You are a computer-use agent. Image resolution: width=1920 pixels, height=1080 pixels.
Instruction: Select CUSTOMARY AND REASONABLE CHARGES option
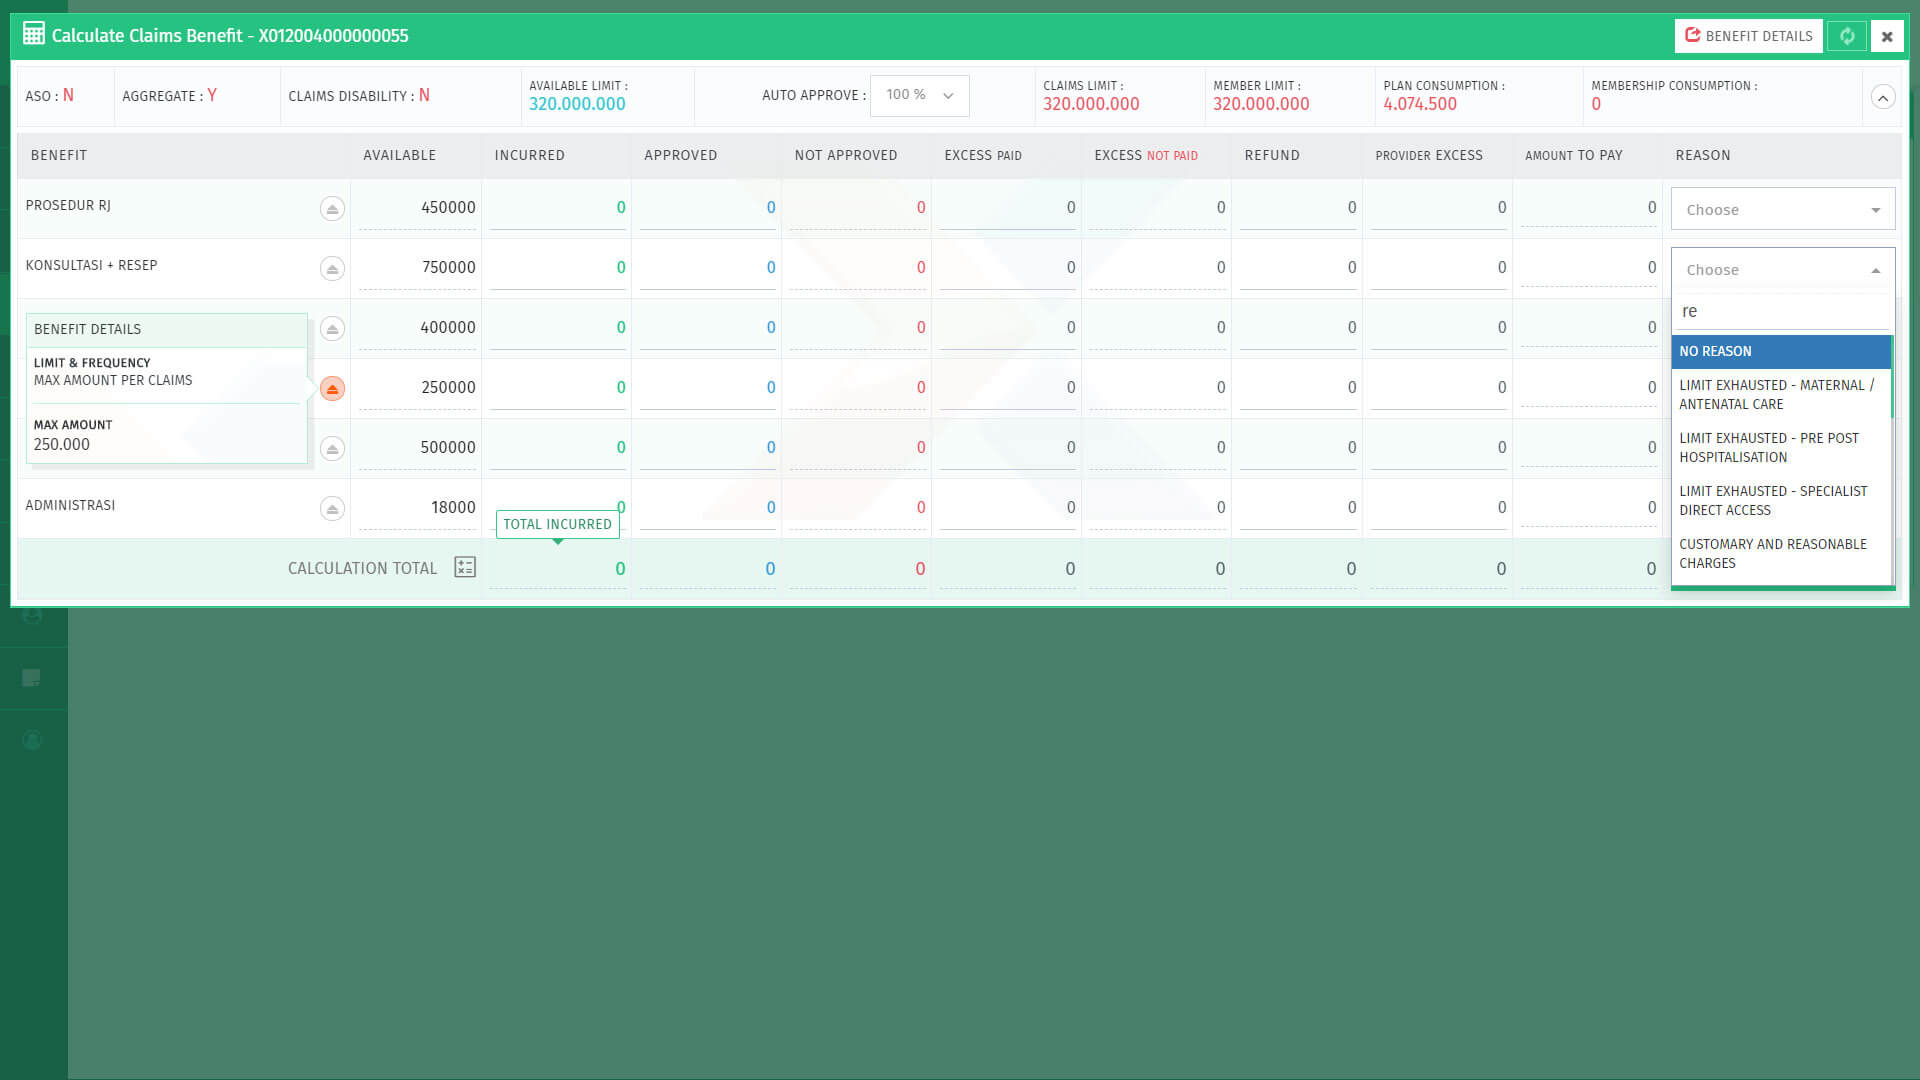pos(1781,553)
